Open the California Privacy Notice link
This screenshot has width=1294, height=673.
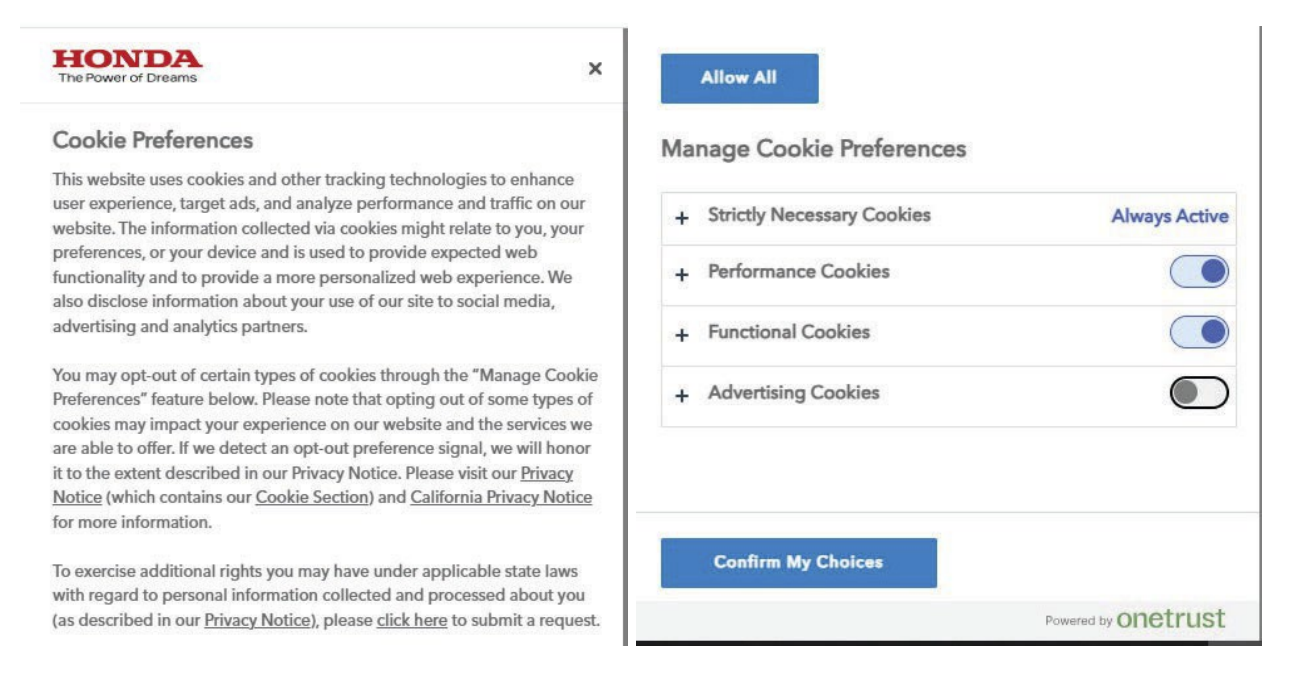[501, 497]
